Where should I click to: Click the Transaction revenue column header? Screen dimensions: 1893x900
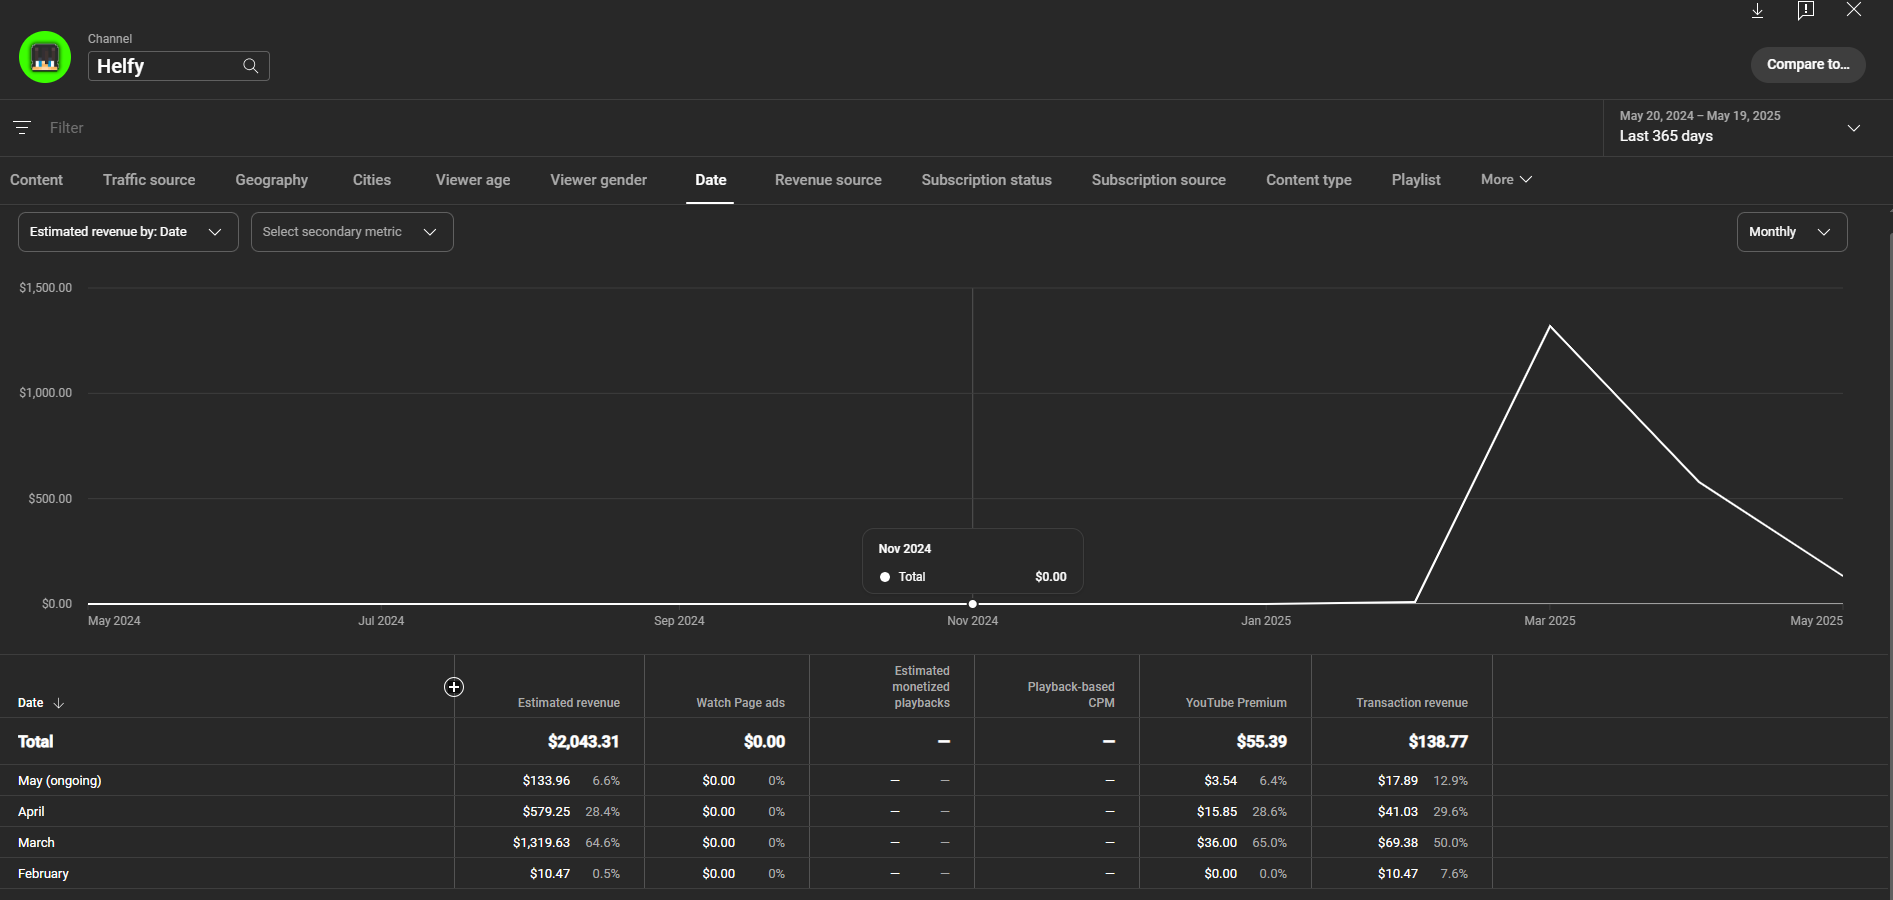pyautogui.click(x=1412, y=703)
